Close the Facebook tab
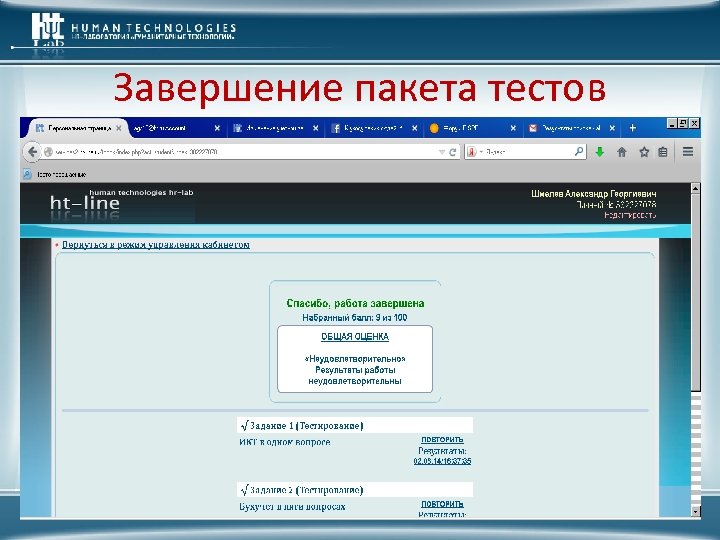 pyautogui.click(x=415, y=128)
